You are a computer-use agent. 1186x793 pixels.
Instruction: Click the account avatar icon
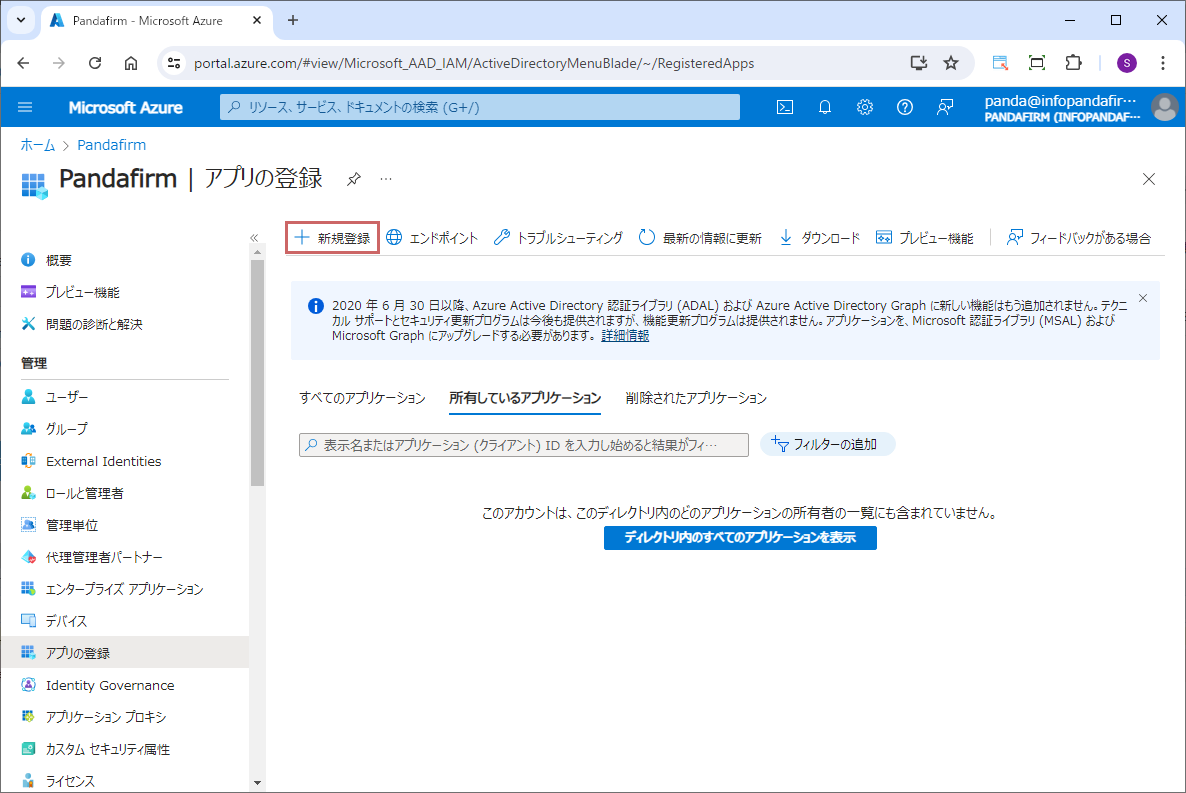tap(1164, 107)
